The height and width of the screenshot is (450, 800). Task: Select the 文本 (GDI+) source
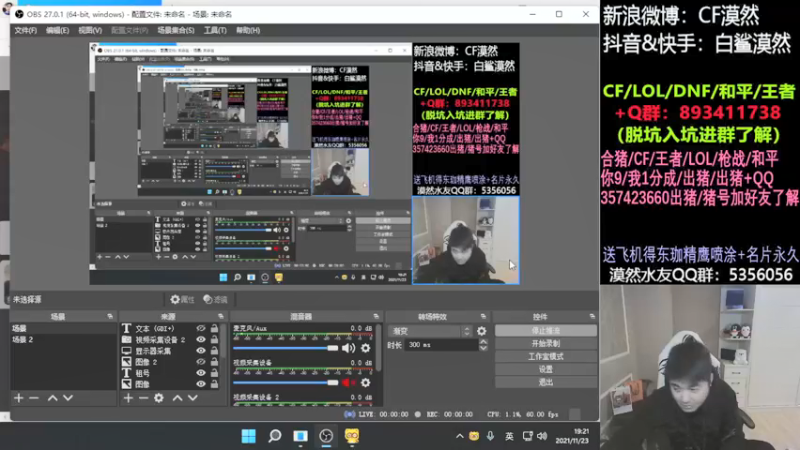tap(157, 329)
